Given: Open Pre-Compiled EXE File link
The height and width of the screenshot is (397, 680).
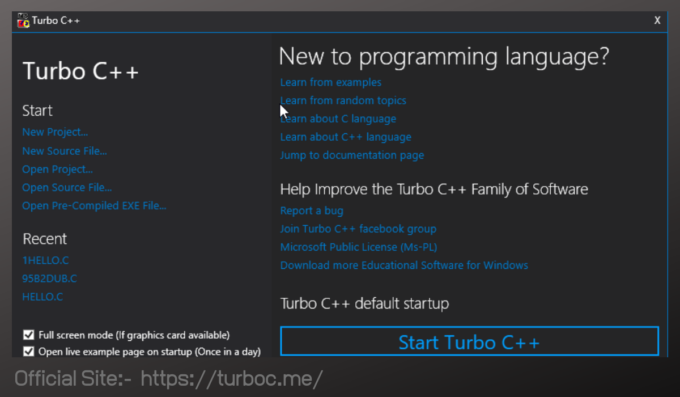Looking at the screenshot, I should (x=94, y=206).
